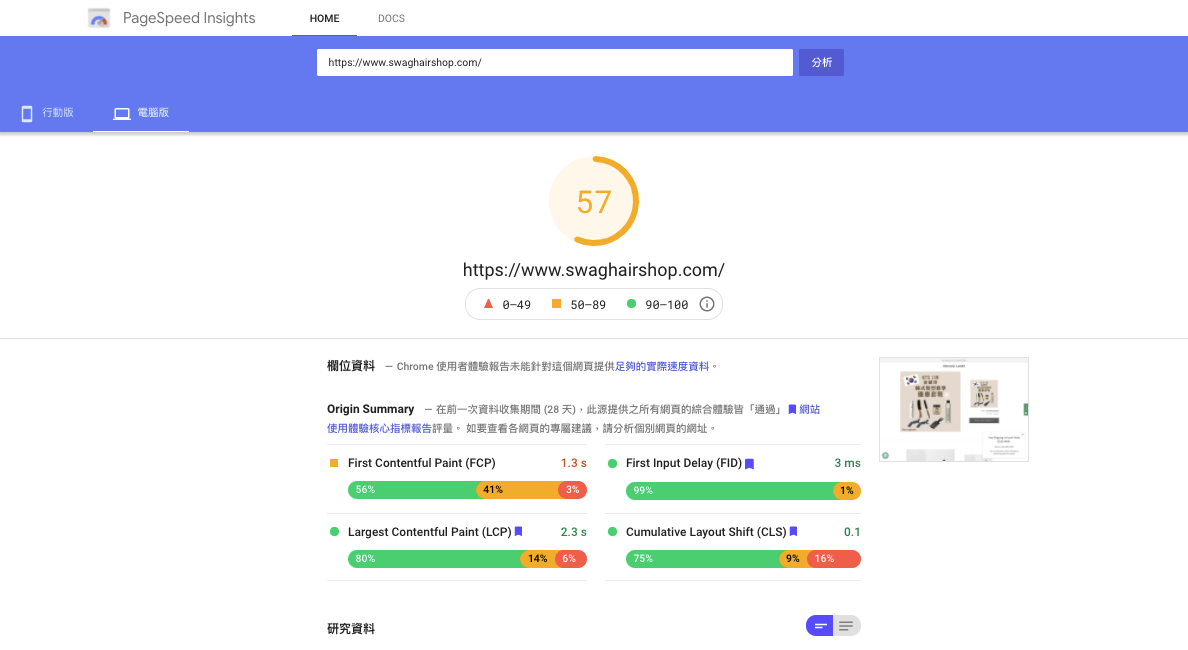The width and height of the screenshot is (1188, 650).
Task: Click the Origin Summary heading
Action: [370, 409]
